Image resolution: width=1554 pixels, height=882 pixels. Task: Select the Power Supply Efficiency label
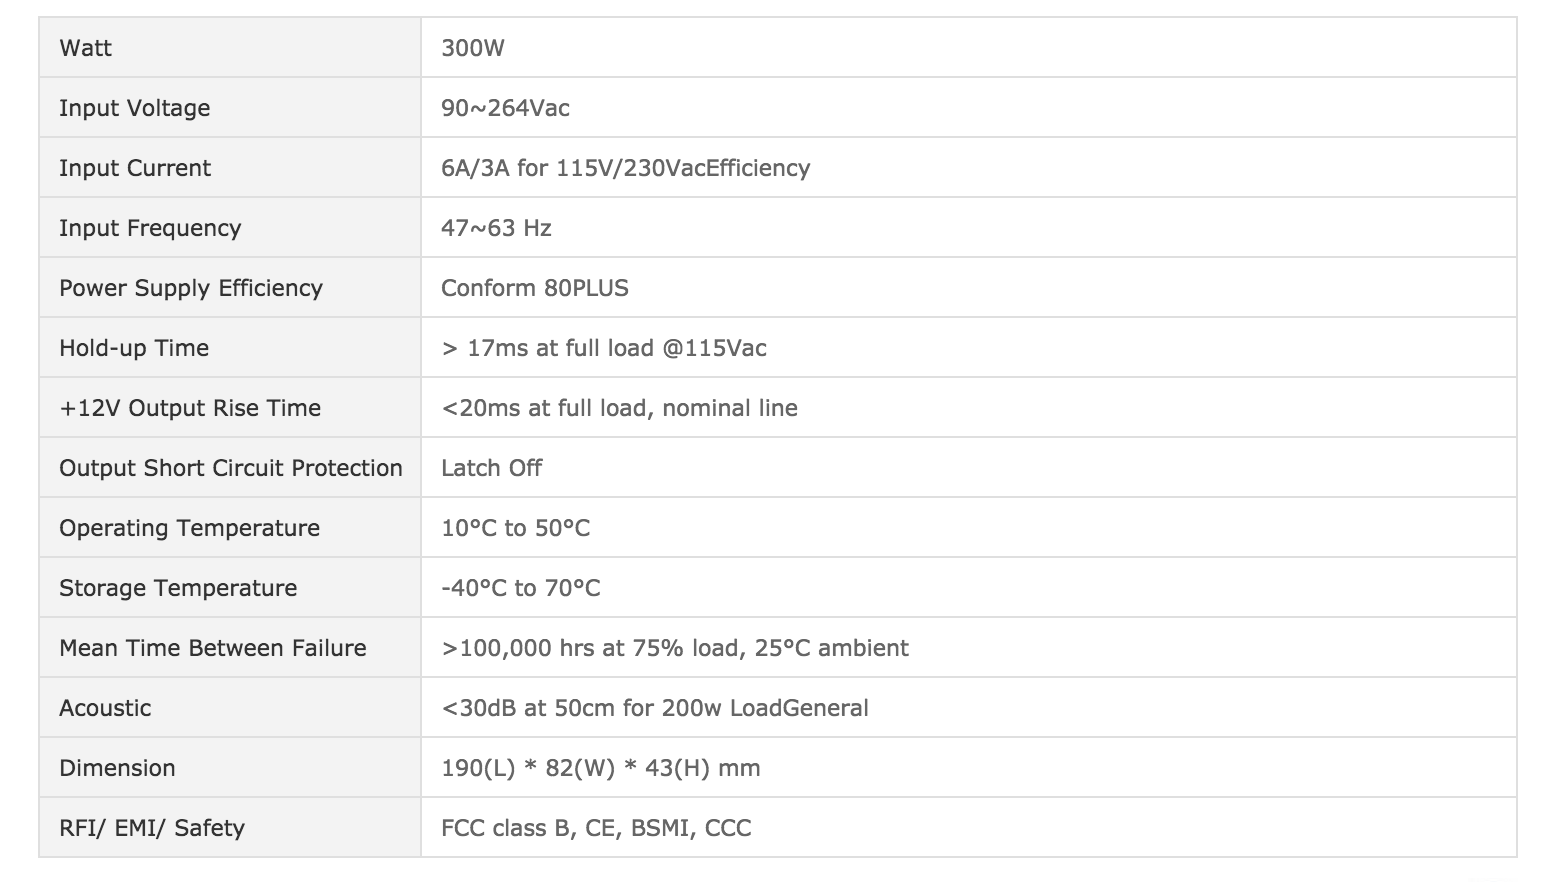coord(190,288)
